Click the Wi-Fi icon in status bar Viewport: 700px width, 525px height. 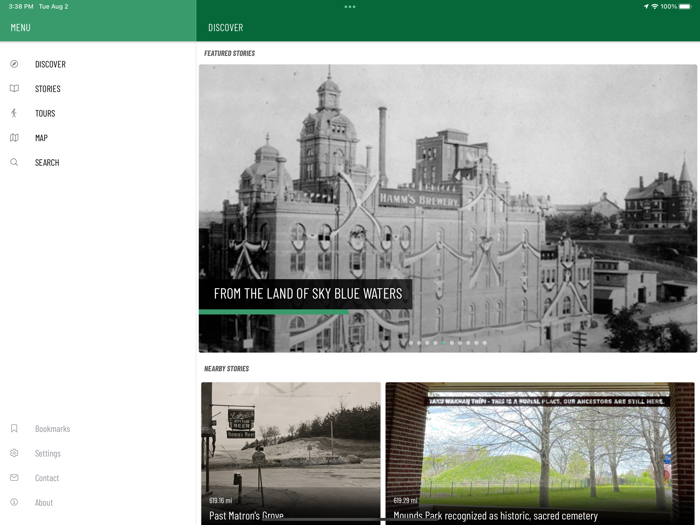point(654,7)
